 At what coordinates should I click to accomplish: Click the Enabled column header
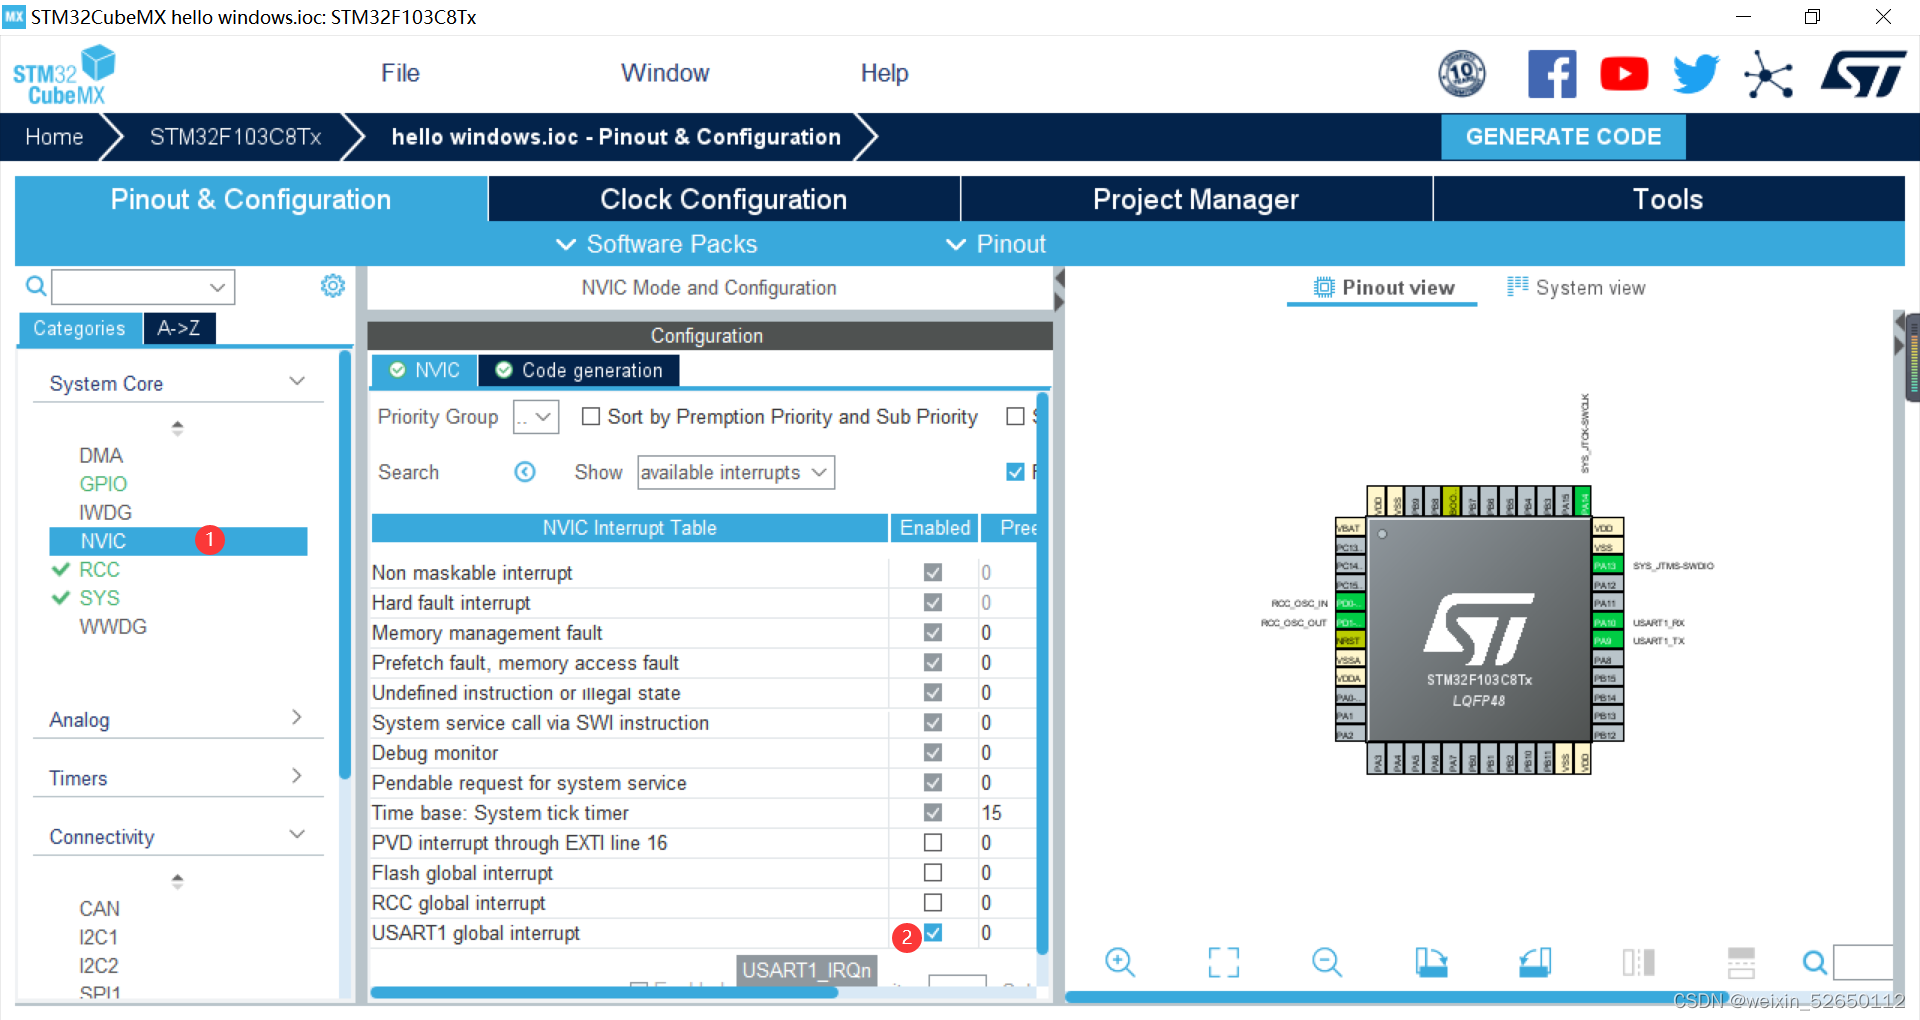click(935, 528)
